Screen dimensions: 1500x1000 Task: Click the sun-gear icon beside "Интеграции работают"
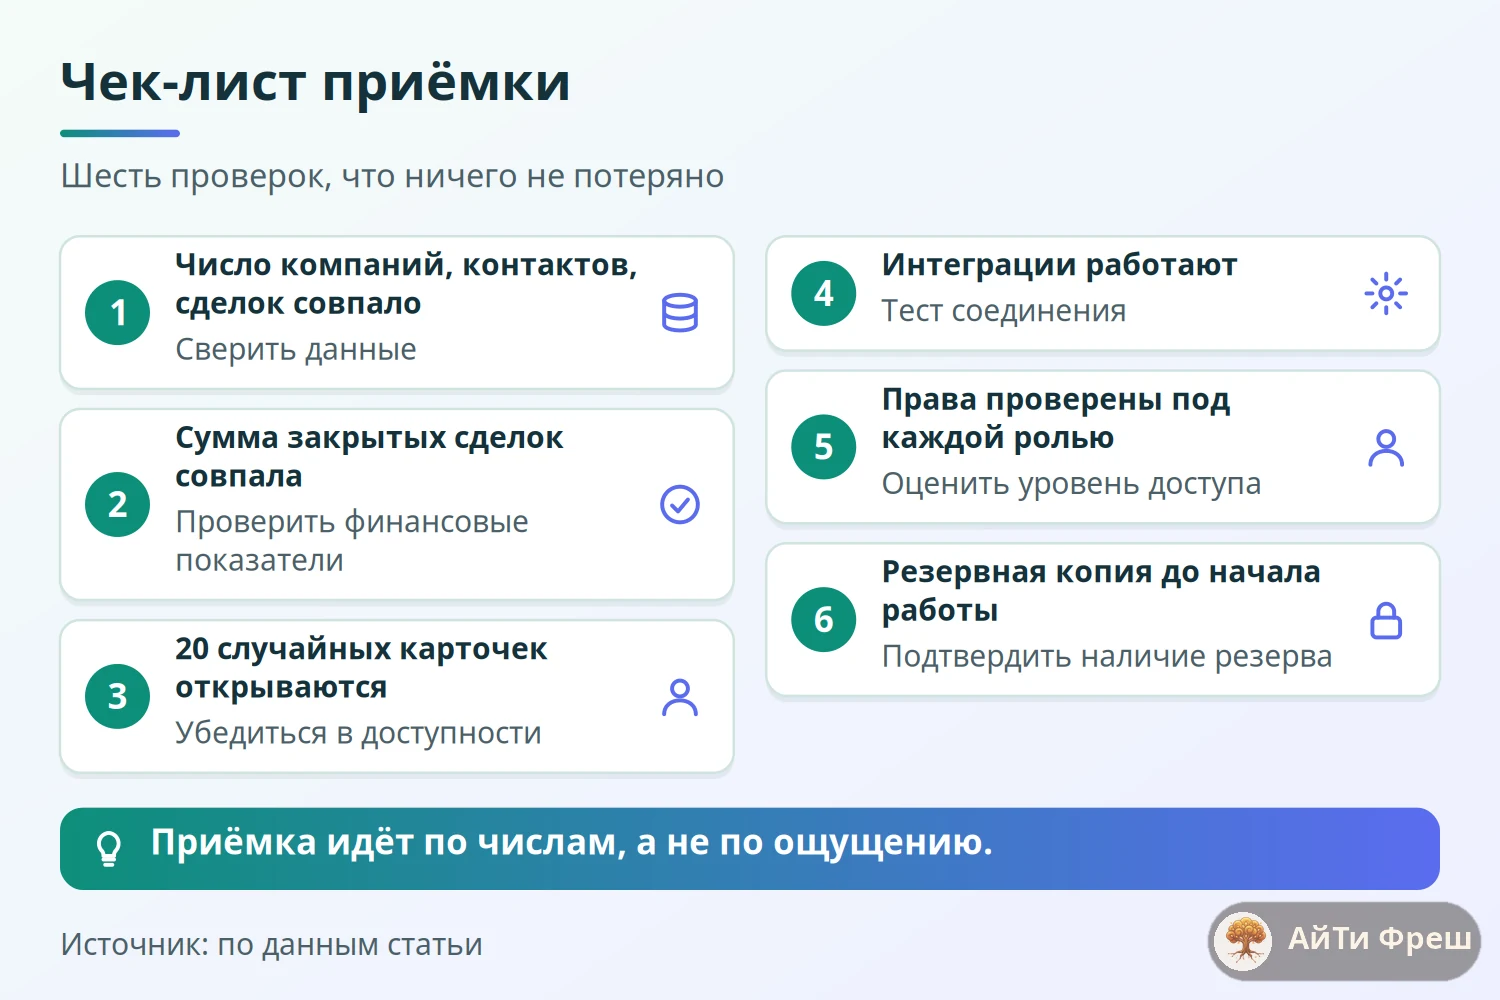[1386, 294]
